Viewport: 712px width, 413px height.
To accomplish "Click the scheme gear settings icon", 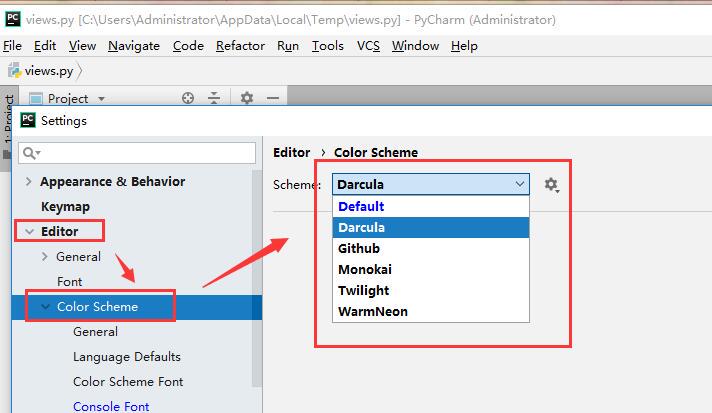I will click(x=552, y=185).
